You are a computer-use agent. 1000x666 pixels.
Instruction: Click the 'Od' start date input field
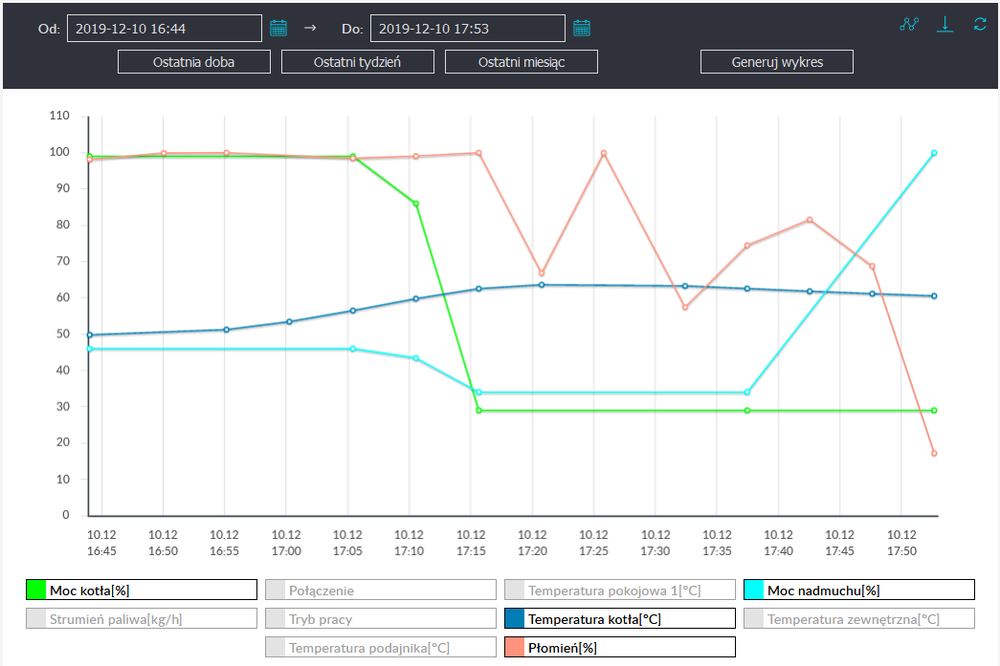[x=164, y=29]
